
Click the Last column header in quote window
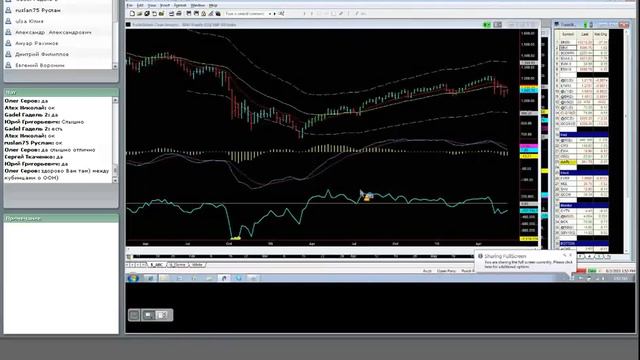[585, 34]
